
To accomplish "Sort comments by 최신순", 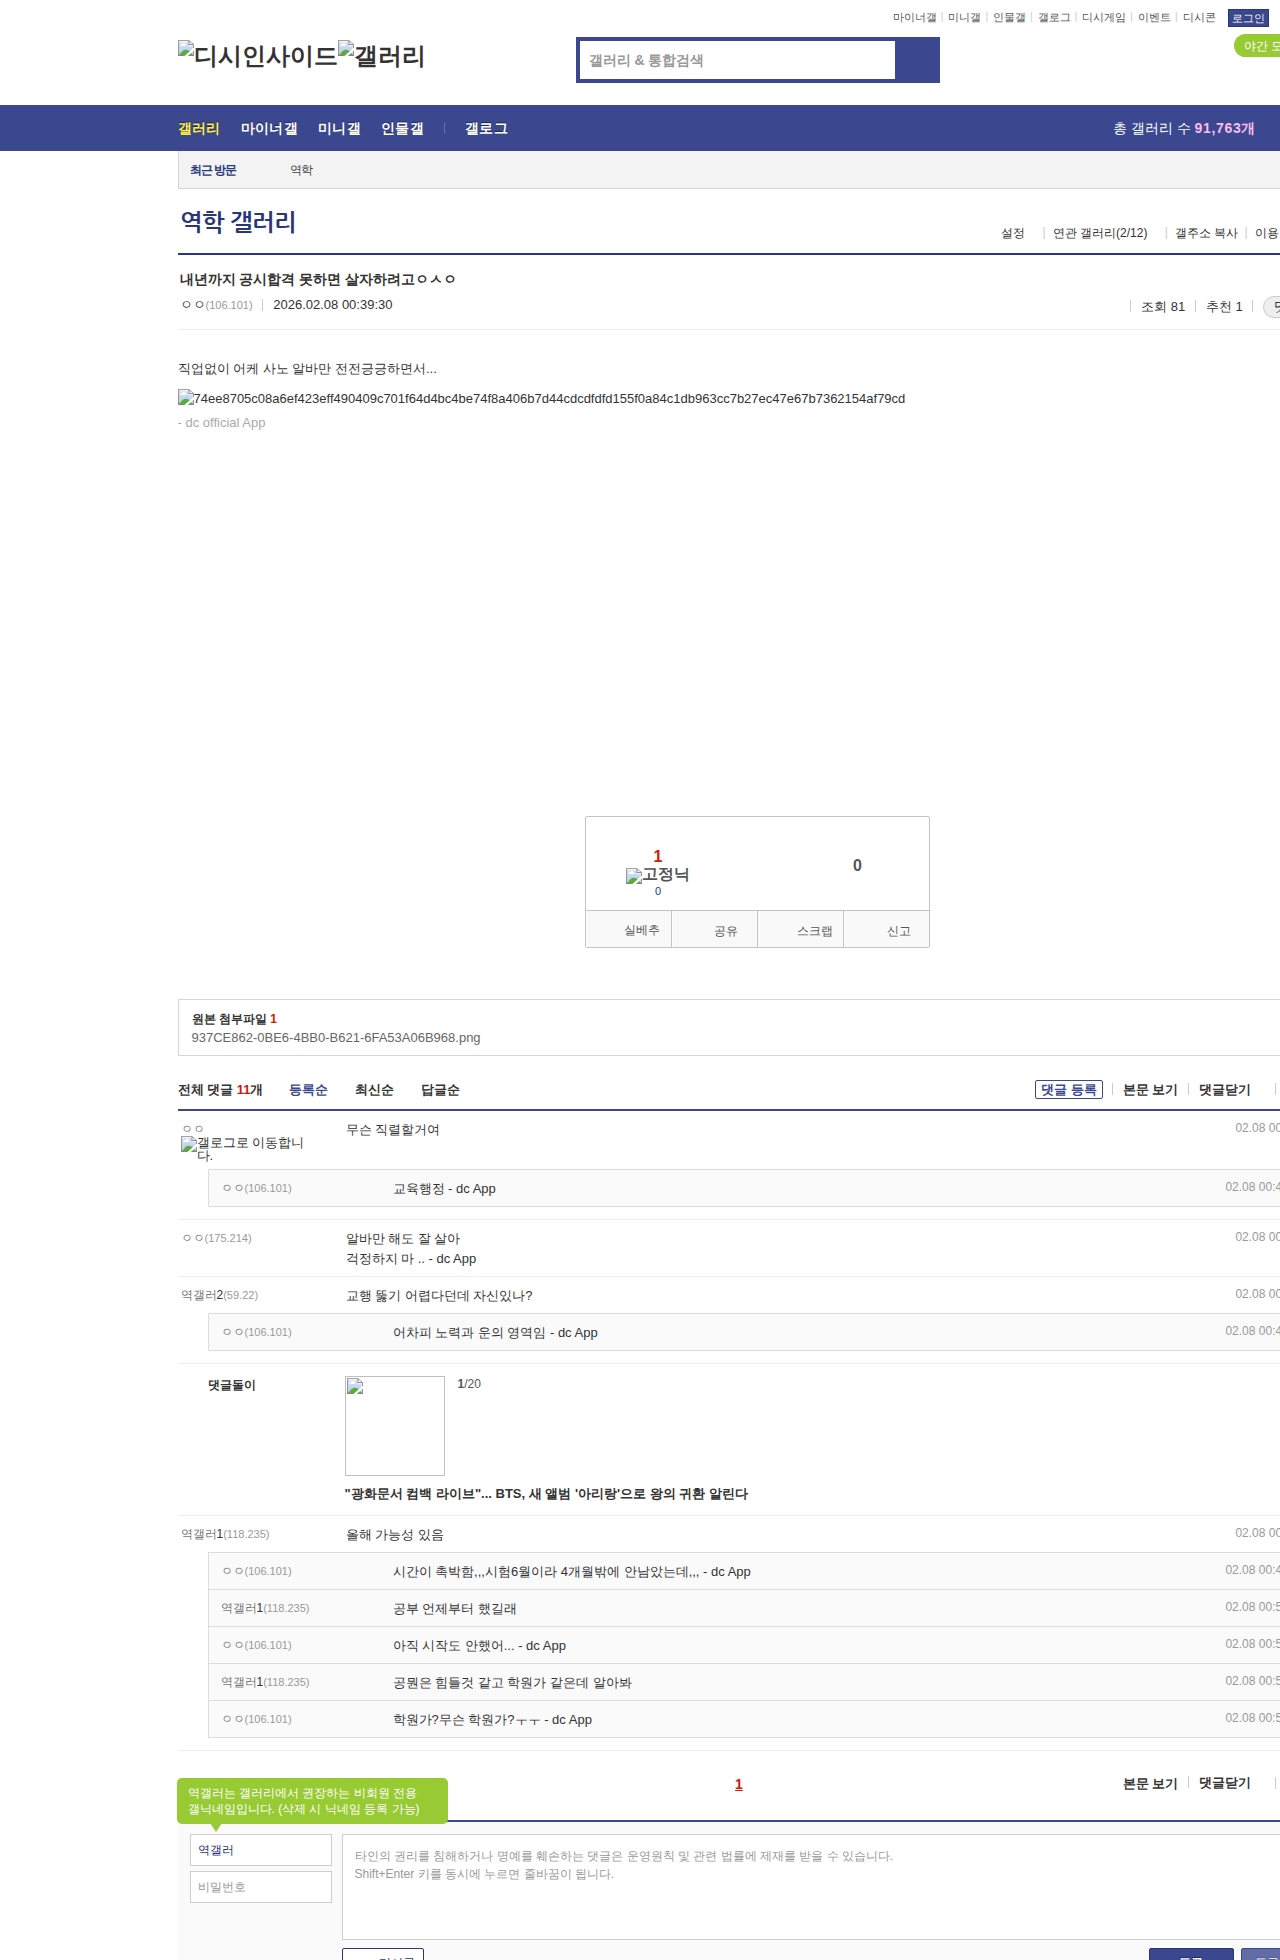I will [x=374, y=1090].
